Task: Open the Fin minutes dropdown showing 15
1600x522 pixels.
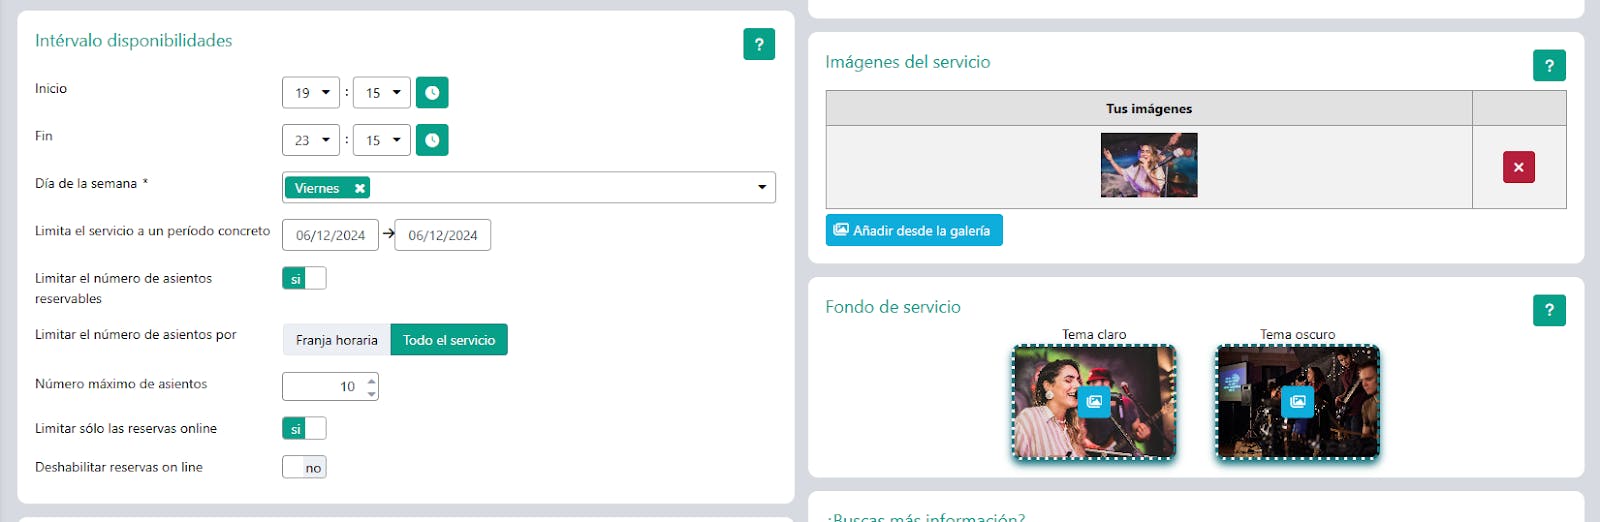Action: pos(382,140)
